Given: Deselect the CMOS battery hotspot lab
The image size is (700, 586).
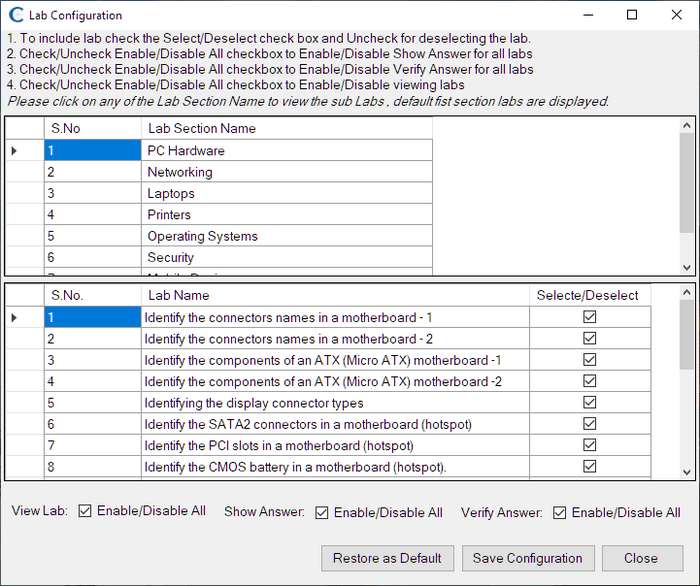Looking at the screenshot, I should pyautogui.click(x=590, y=466).
